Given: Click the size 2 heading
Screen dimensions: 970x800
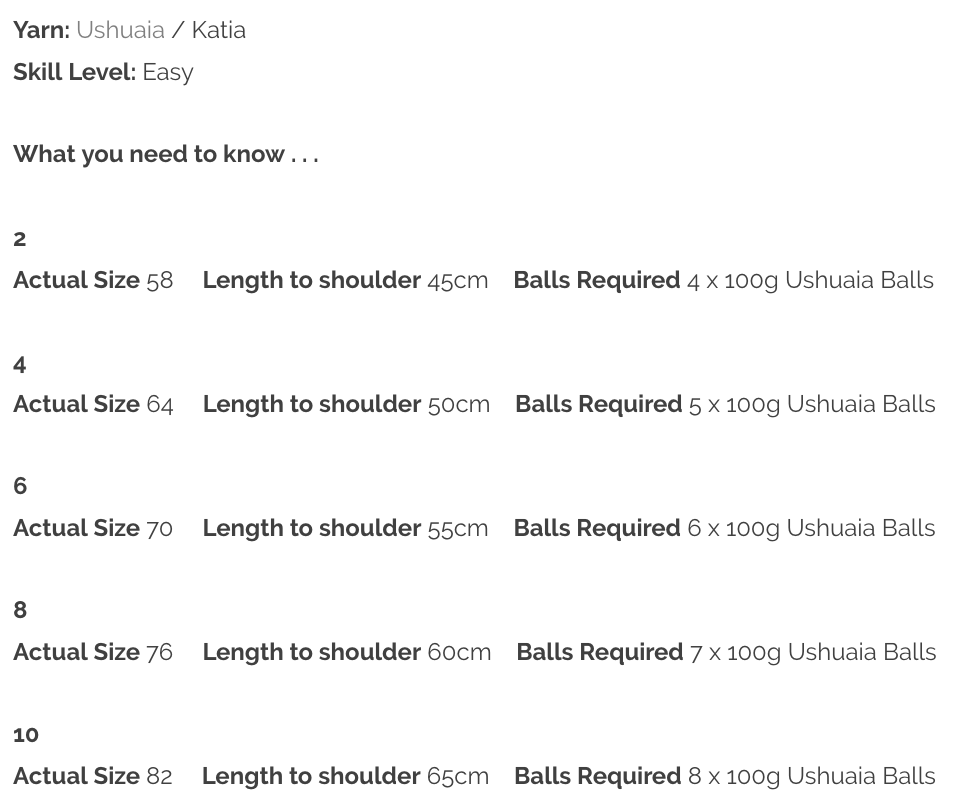Looking at the screenshot, I should (x=20, y=239).
